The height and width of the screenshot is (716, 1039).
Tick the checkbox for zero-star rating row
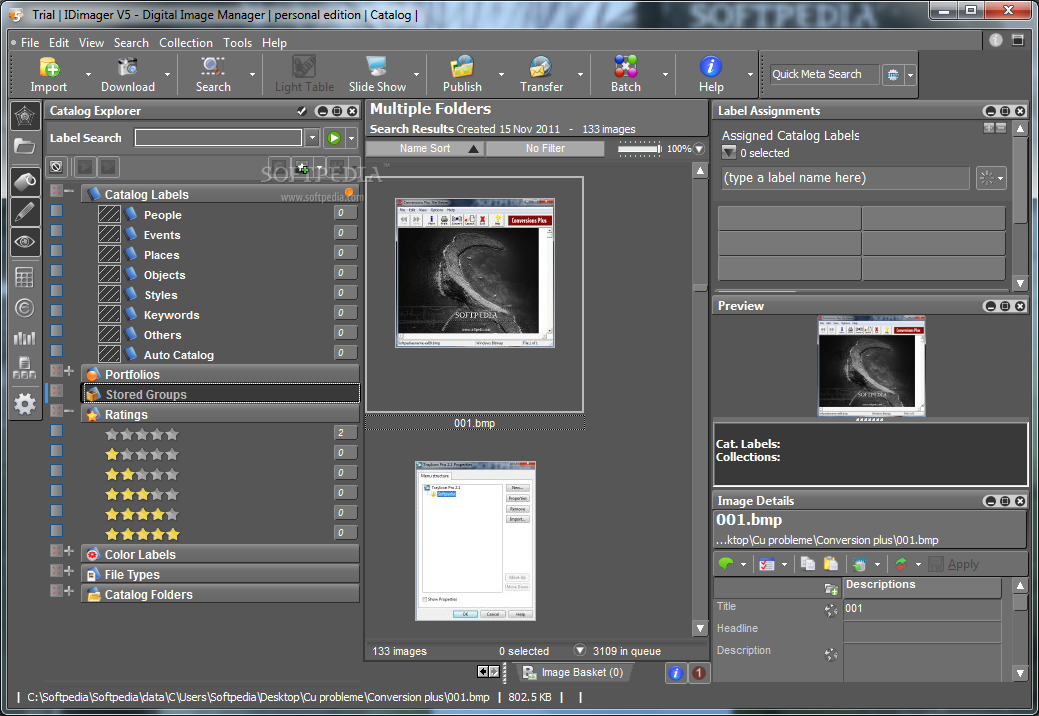pyautogui.click(x=57, y=431)
